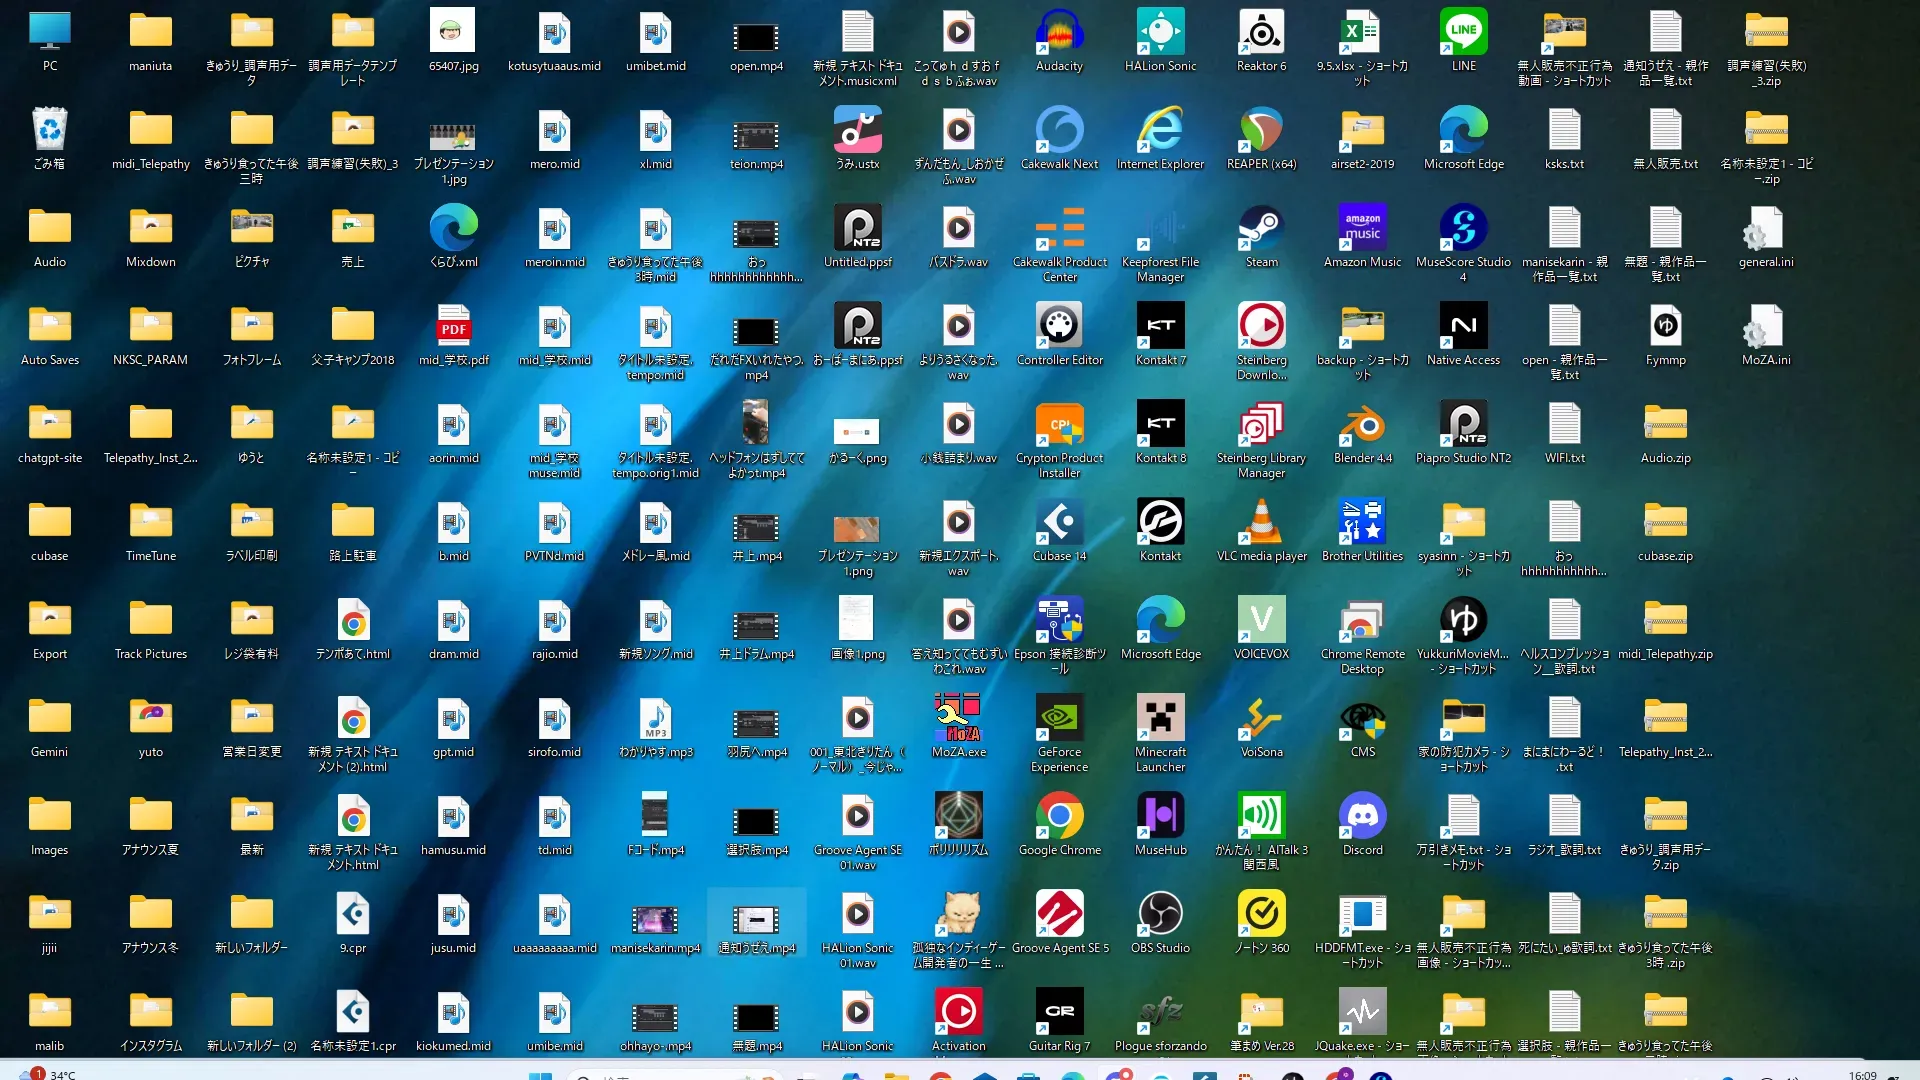Select the mid_学校.pdf file
The width and height of the screenshot is (1920, 1080).
[453, 327]
